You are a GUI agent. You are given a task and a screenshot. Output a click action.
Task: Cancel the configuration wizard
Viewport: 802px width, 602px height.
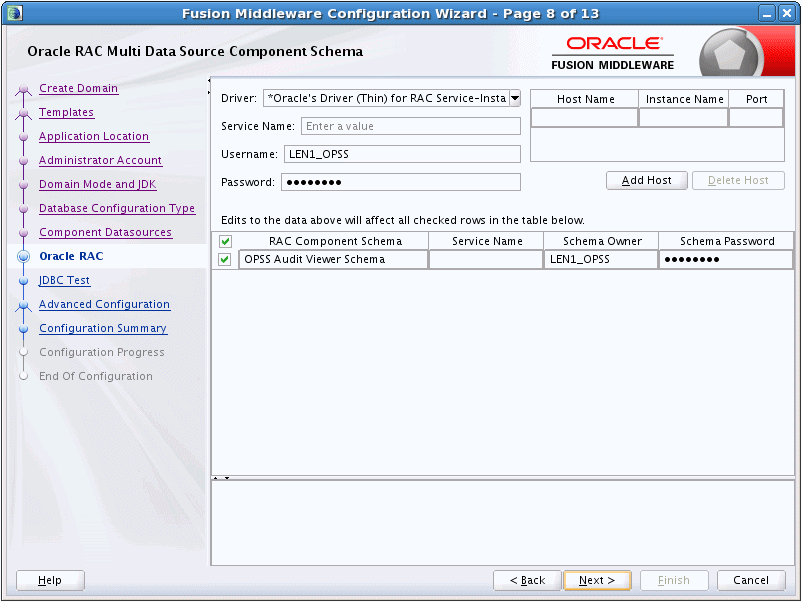(x=751, y=581)
